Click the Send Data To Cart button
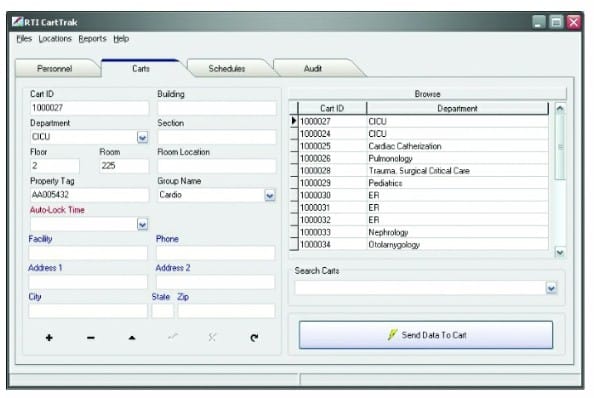Screen dimensions: 594x398 pos(426,335)
